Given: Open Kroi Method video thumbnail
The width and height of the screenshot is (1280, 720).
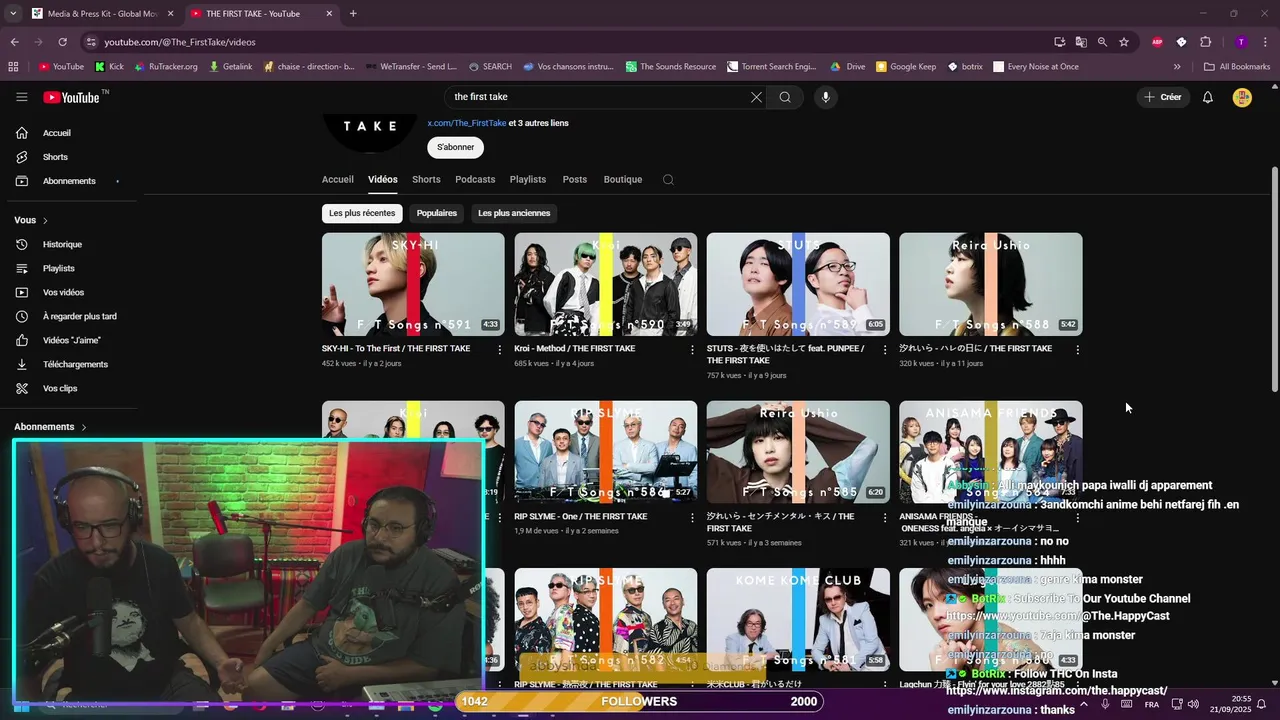Looking at the screenshot, I should [606, 284].
